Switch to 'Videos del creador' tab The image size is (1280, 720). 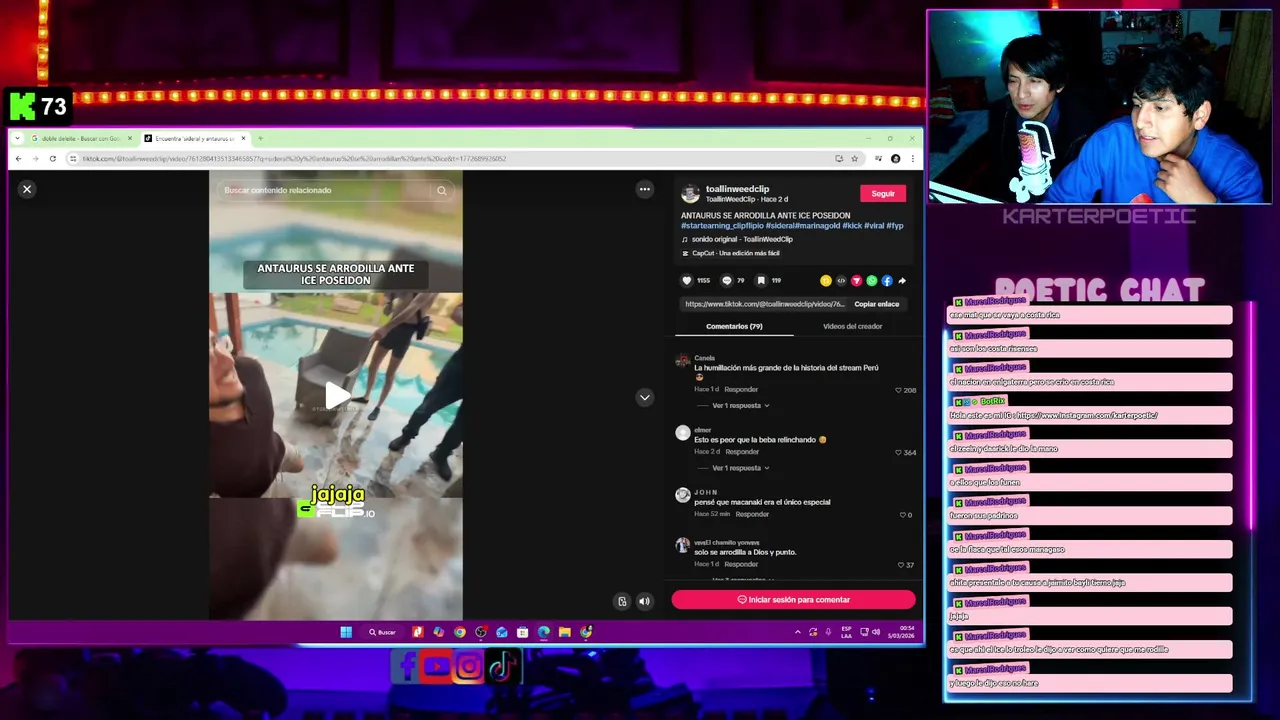(x=852, y=326)
